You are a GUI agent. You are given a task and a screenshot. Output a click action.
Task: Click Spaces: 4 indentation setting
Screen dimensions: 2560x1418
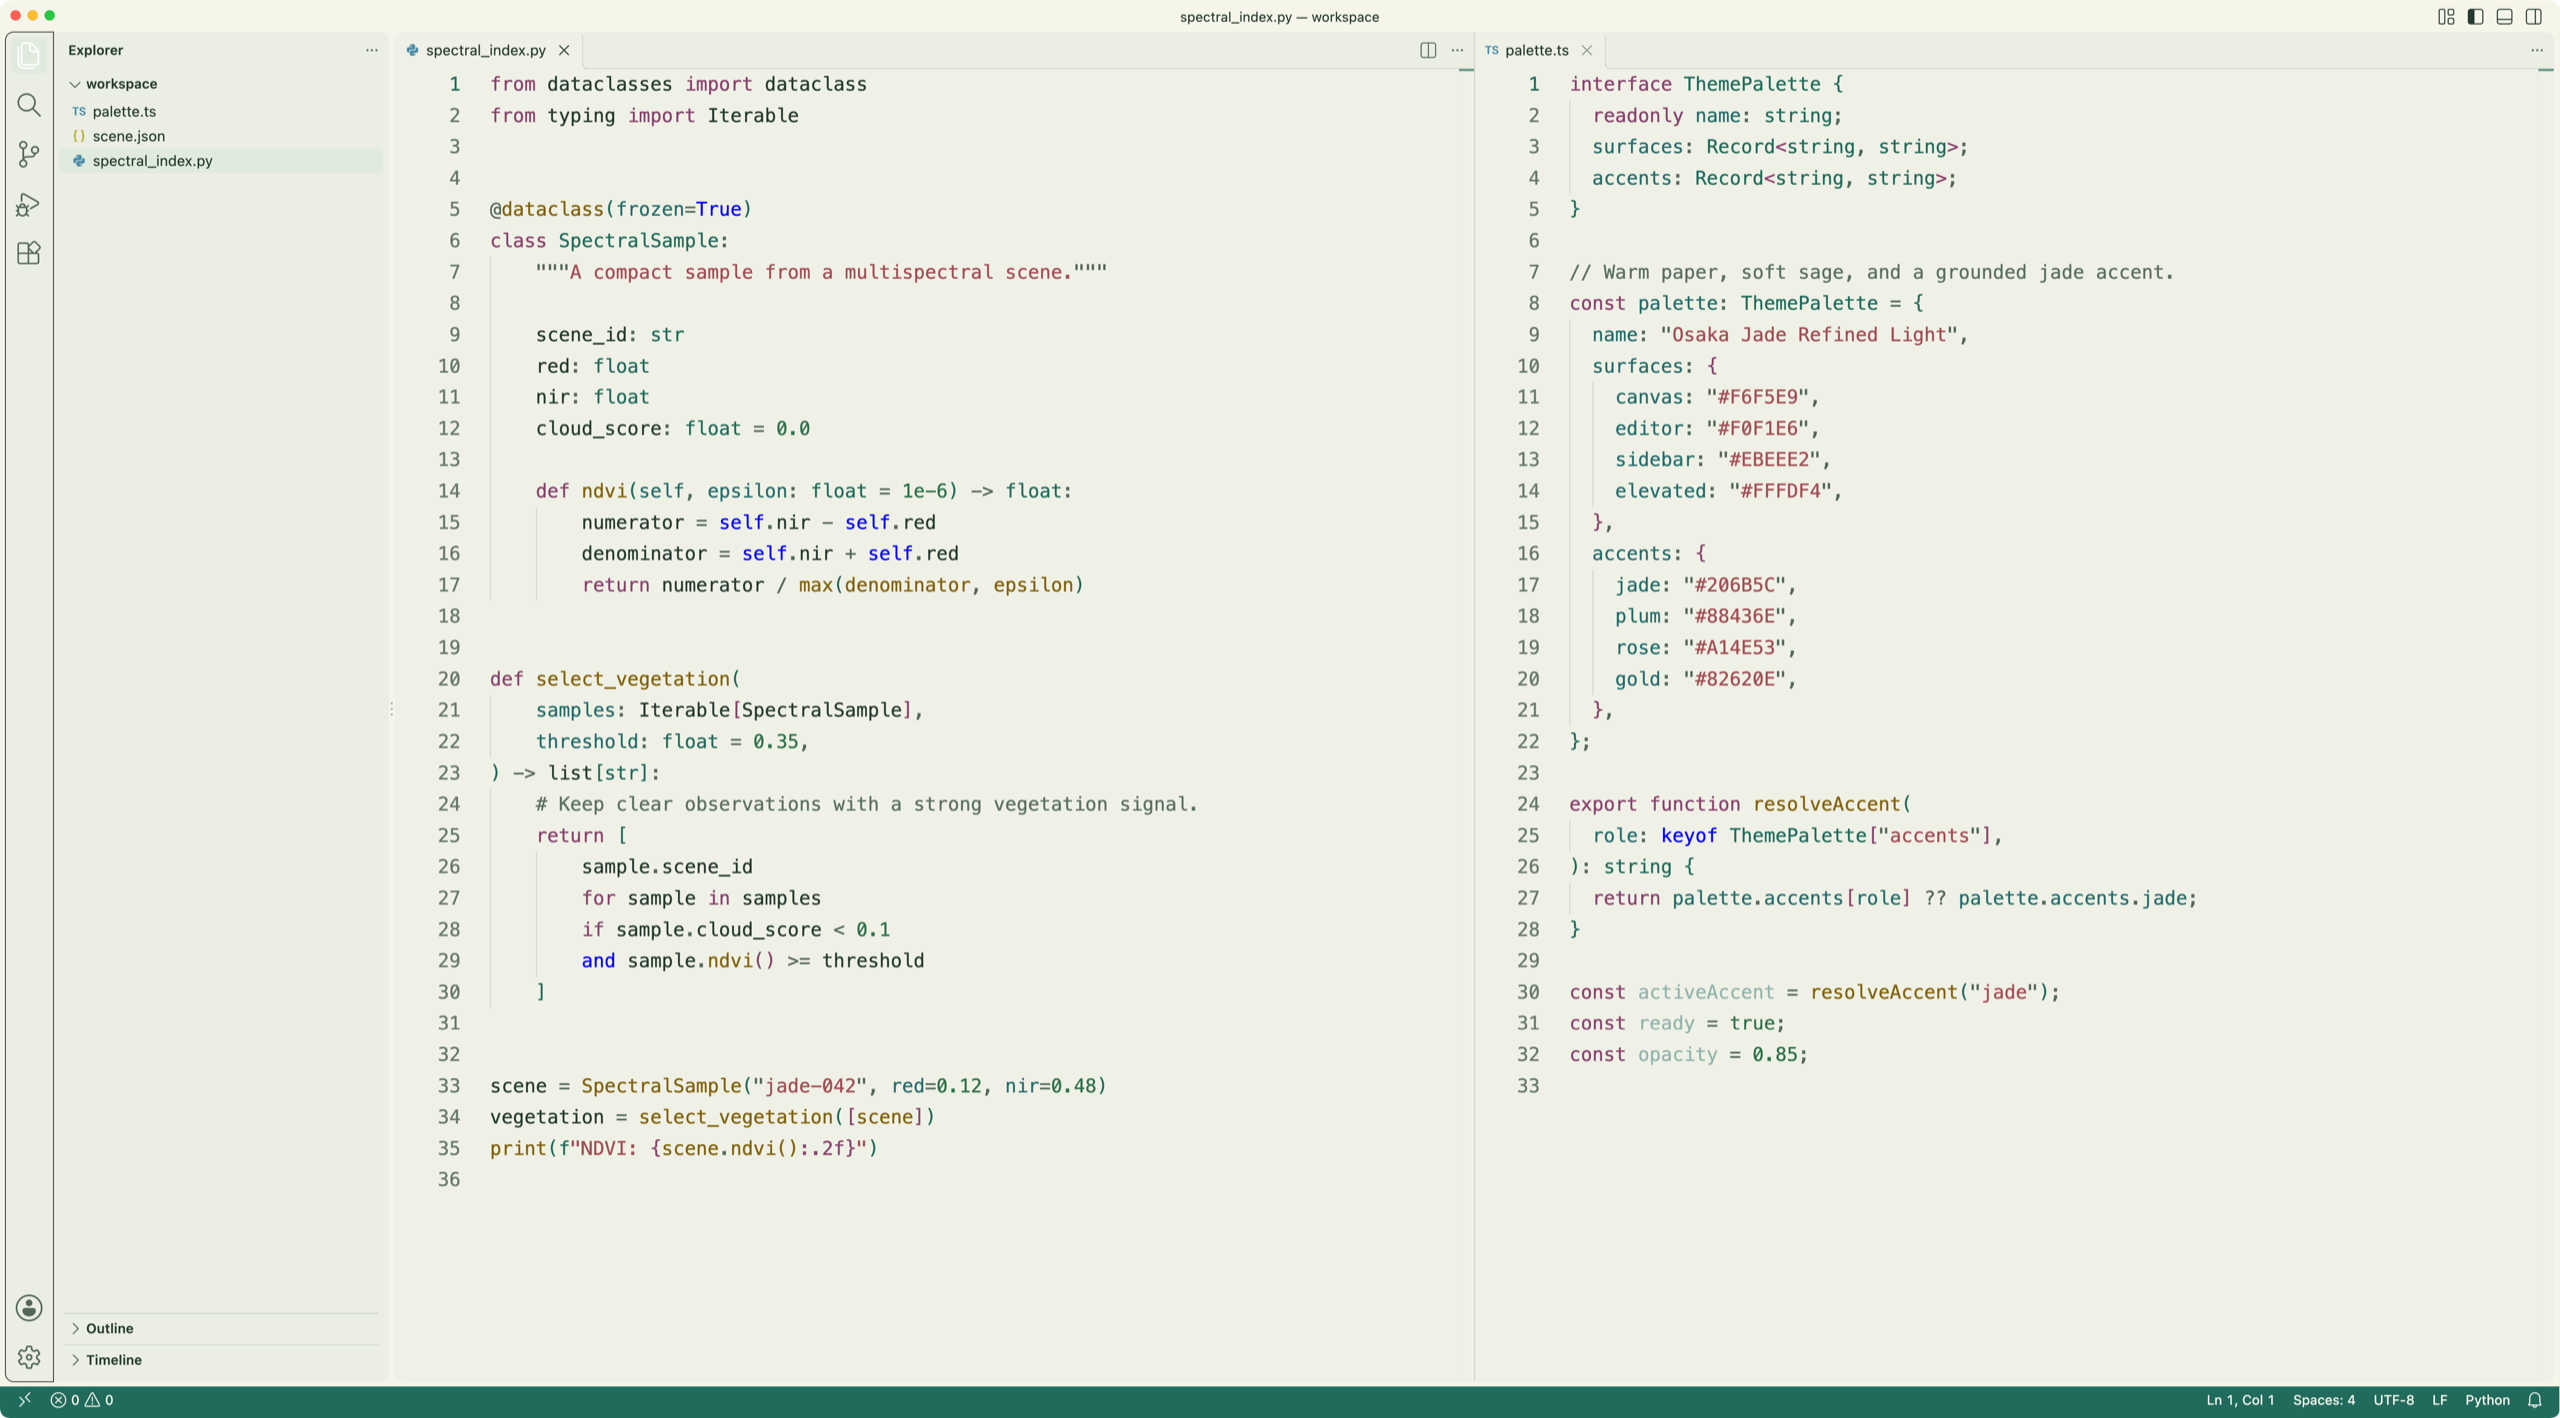pyautogui.click(x=2323, y=1400)
